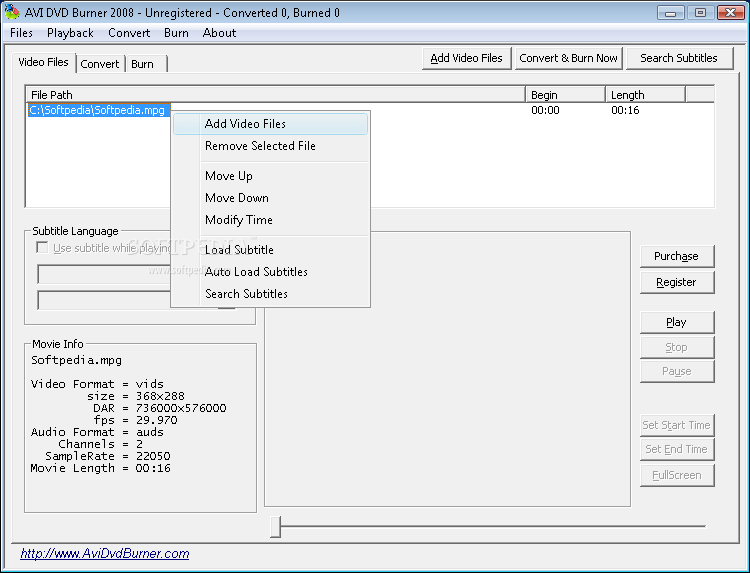750x573 pixels.
Task: Minimize the AVI DVD Burner window
Action: (671, 13)
